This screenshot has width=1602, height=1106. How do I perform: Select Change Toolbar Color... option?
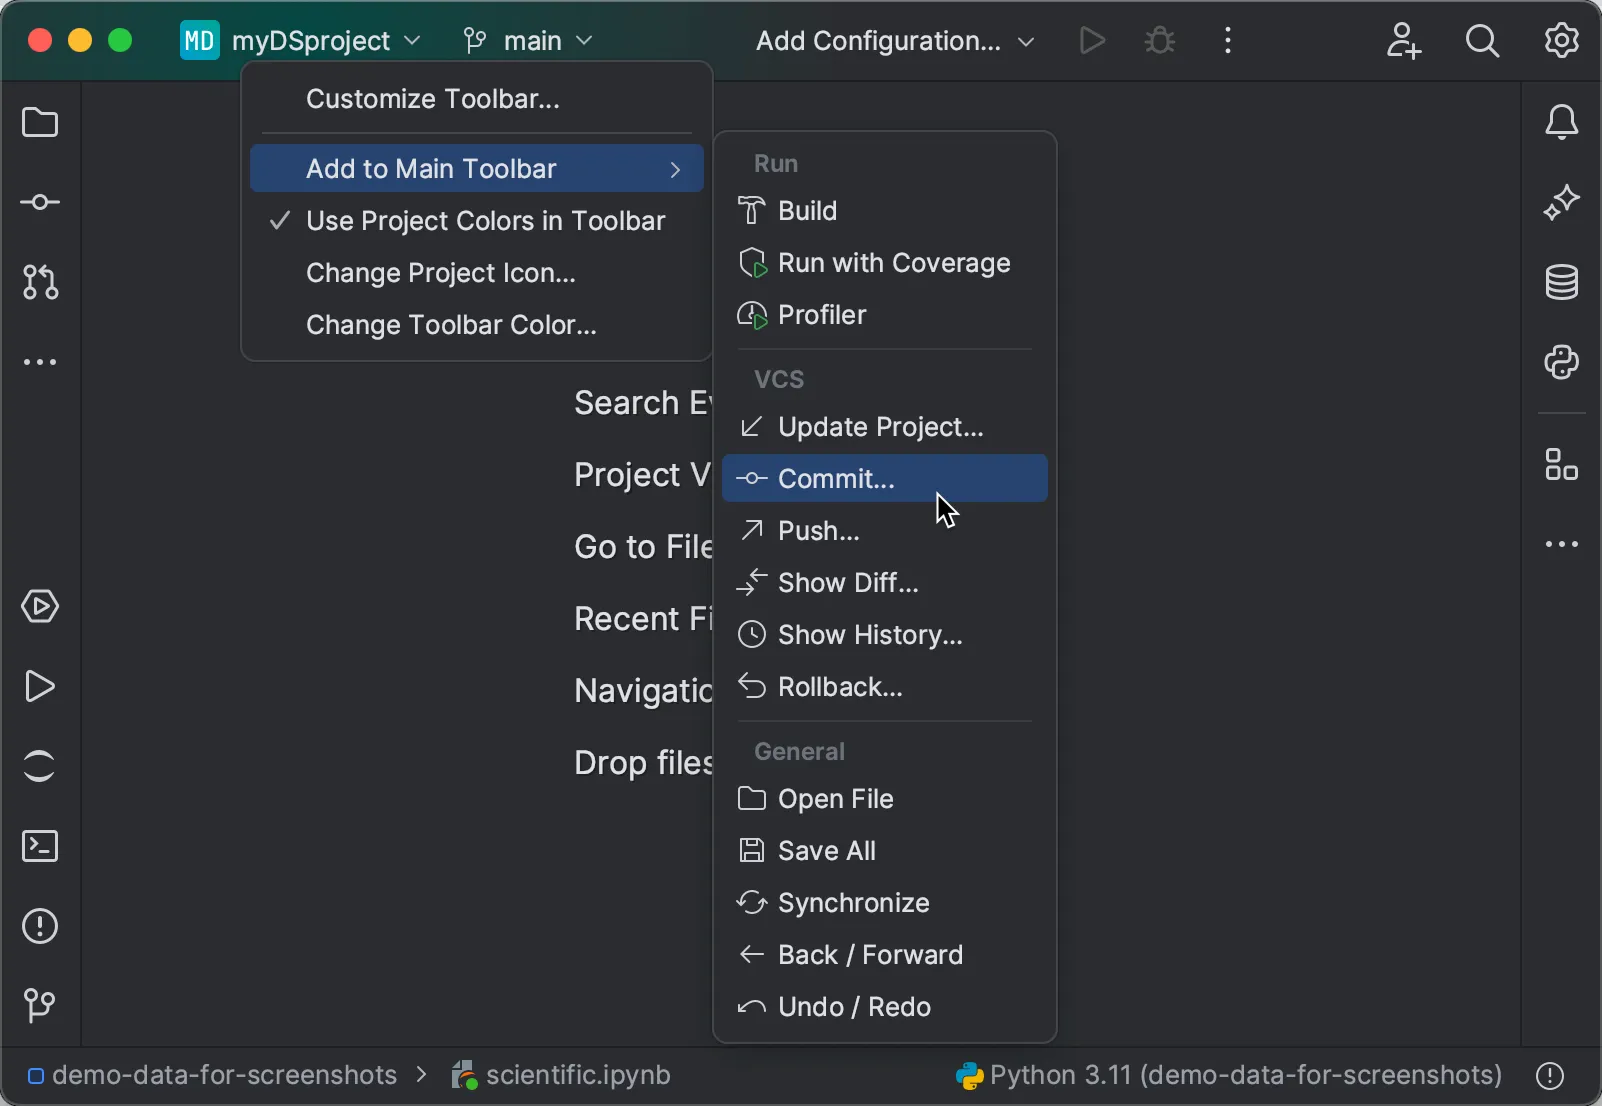pos(451,325)
